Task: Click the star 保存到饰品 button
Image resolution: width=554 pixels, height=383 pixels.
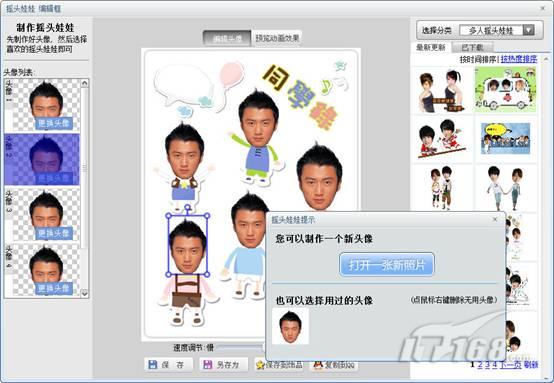Action: pyautogui.click(x=279, y=365)
